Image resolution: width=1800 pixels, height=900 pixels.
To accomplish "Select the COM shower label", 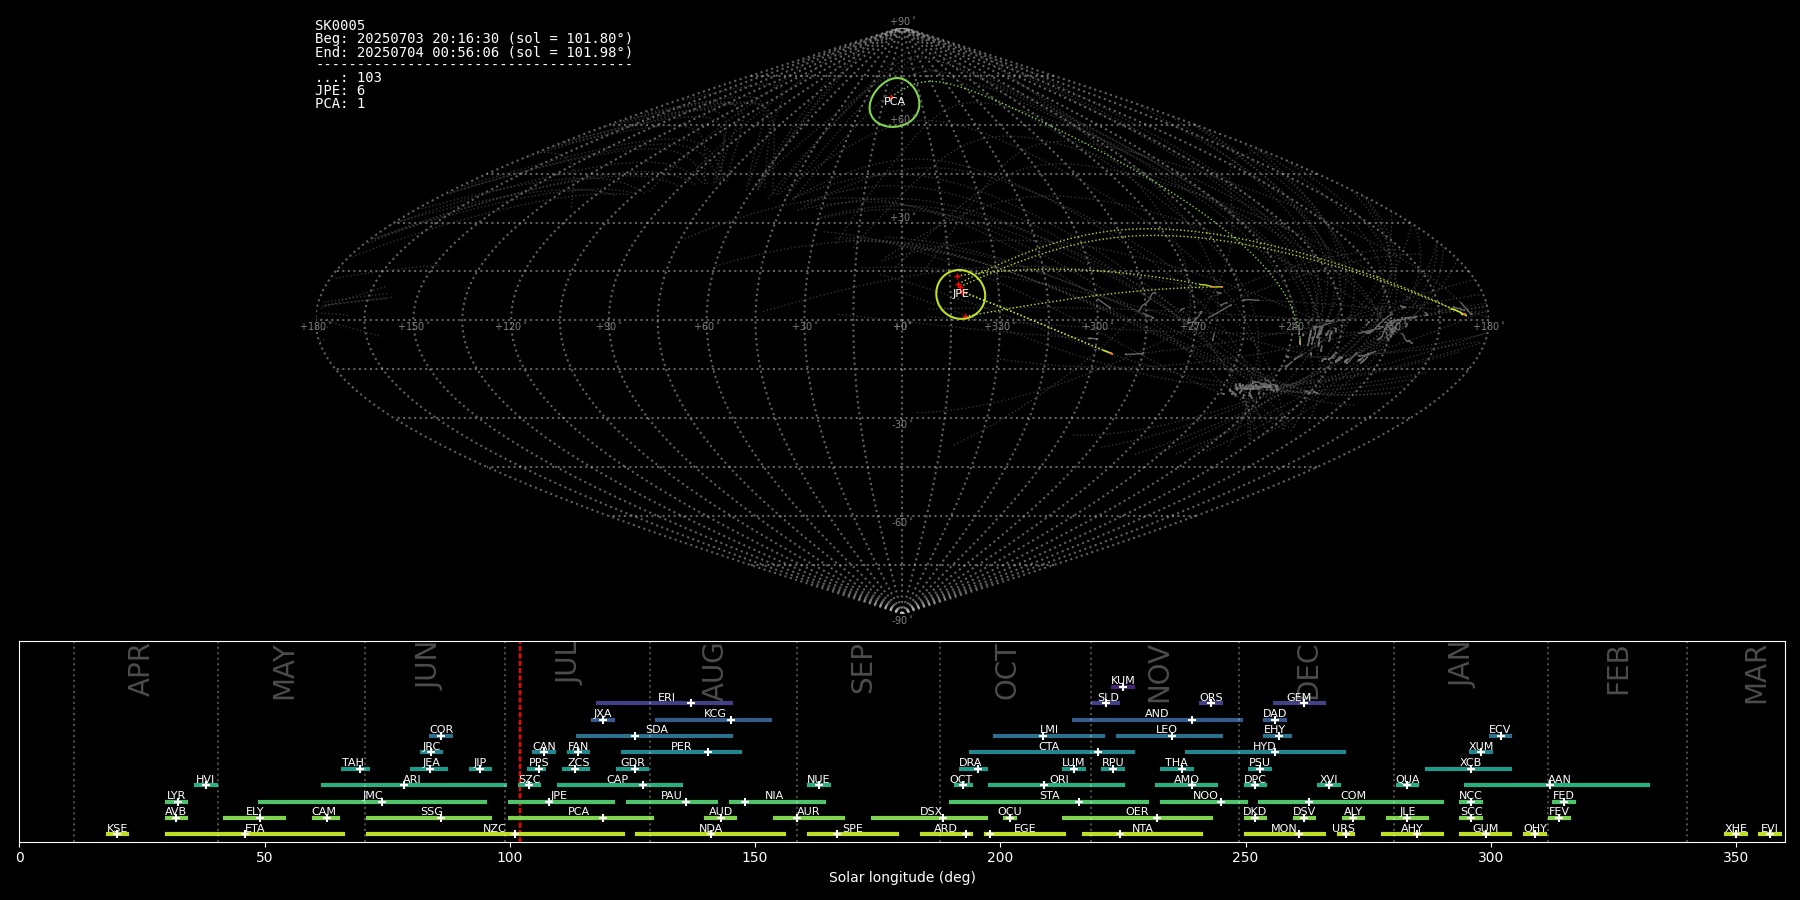I will [1353, 796].
